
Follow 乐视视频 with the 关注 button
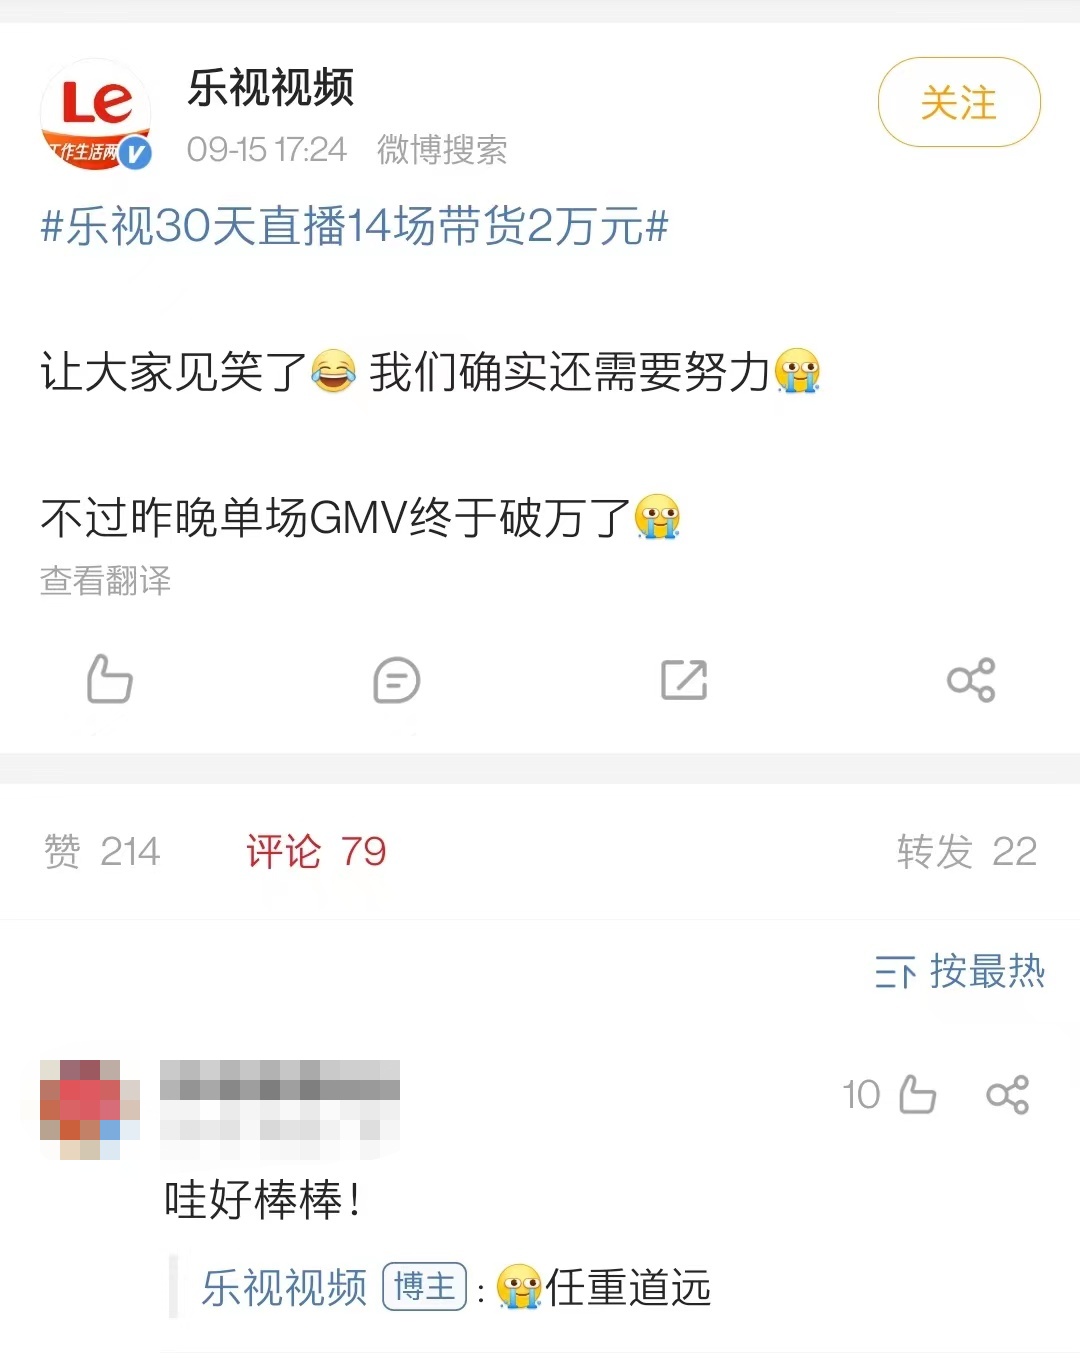point(959,102)
